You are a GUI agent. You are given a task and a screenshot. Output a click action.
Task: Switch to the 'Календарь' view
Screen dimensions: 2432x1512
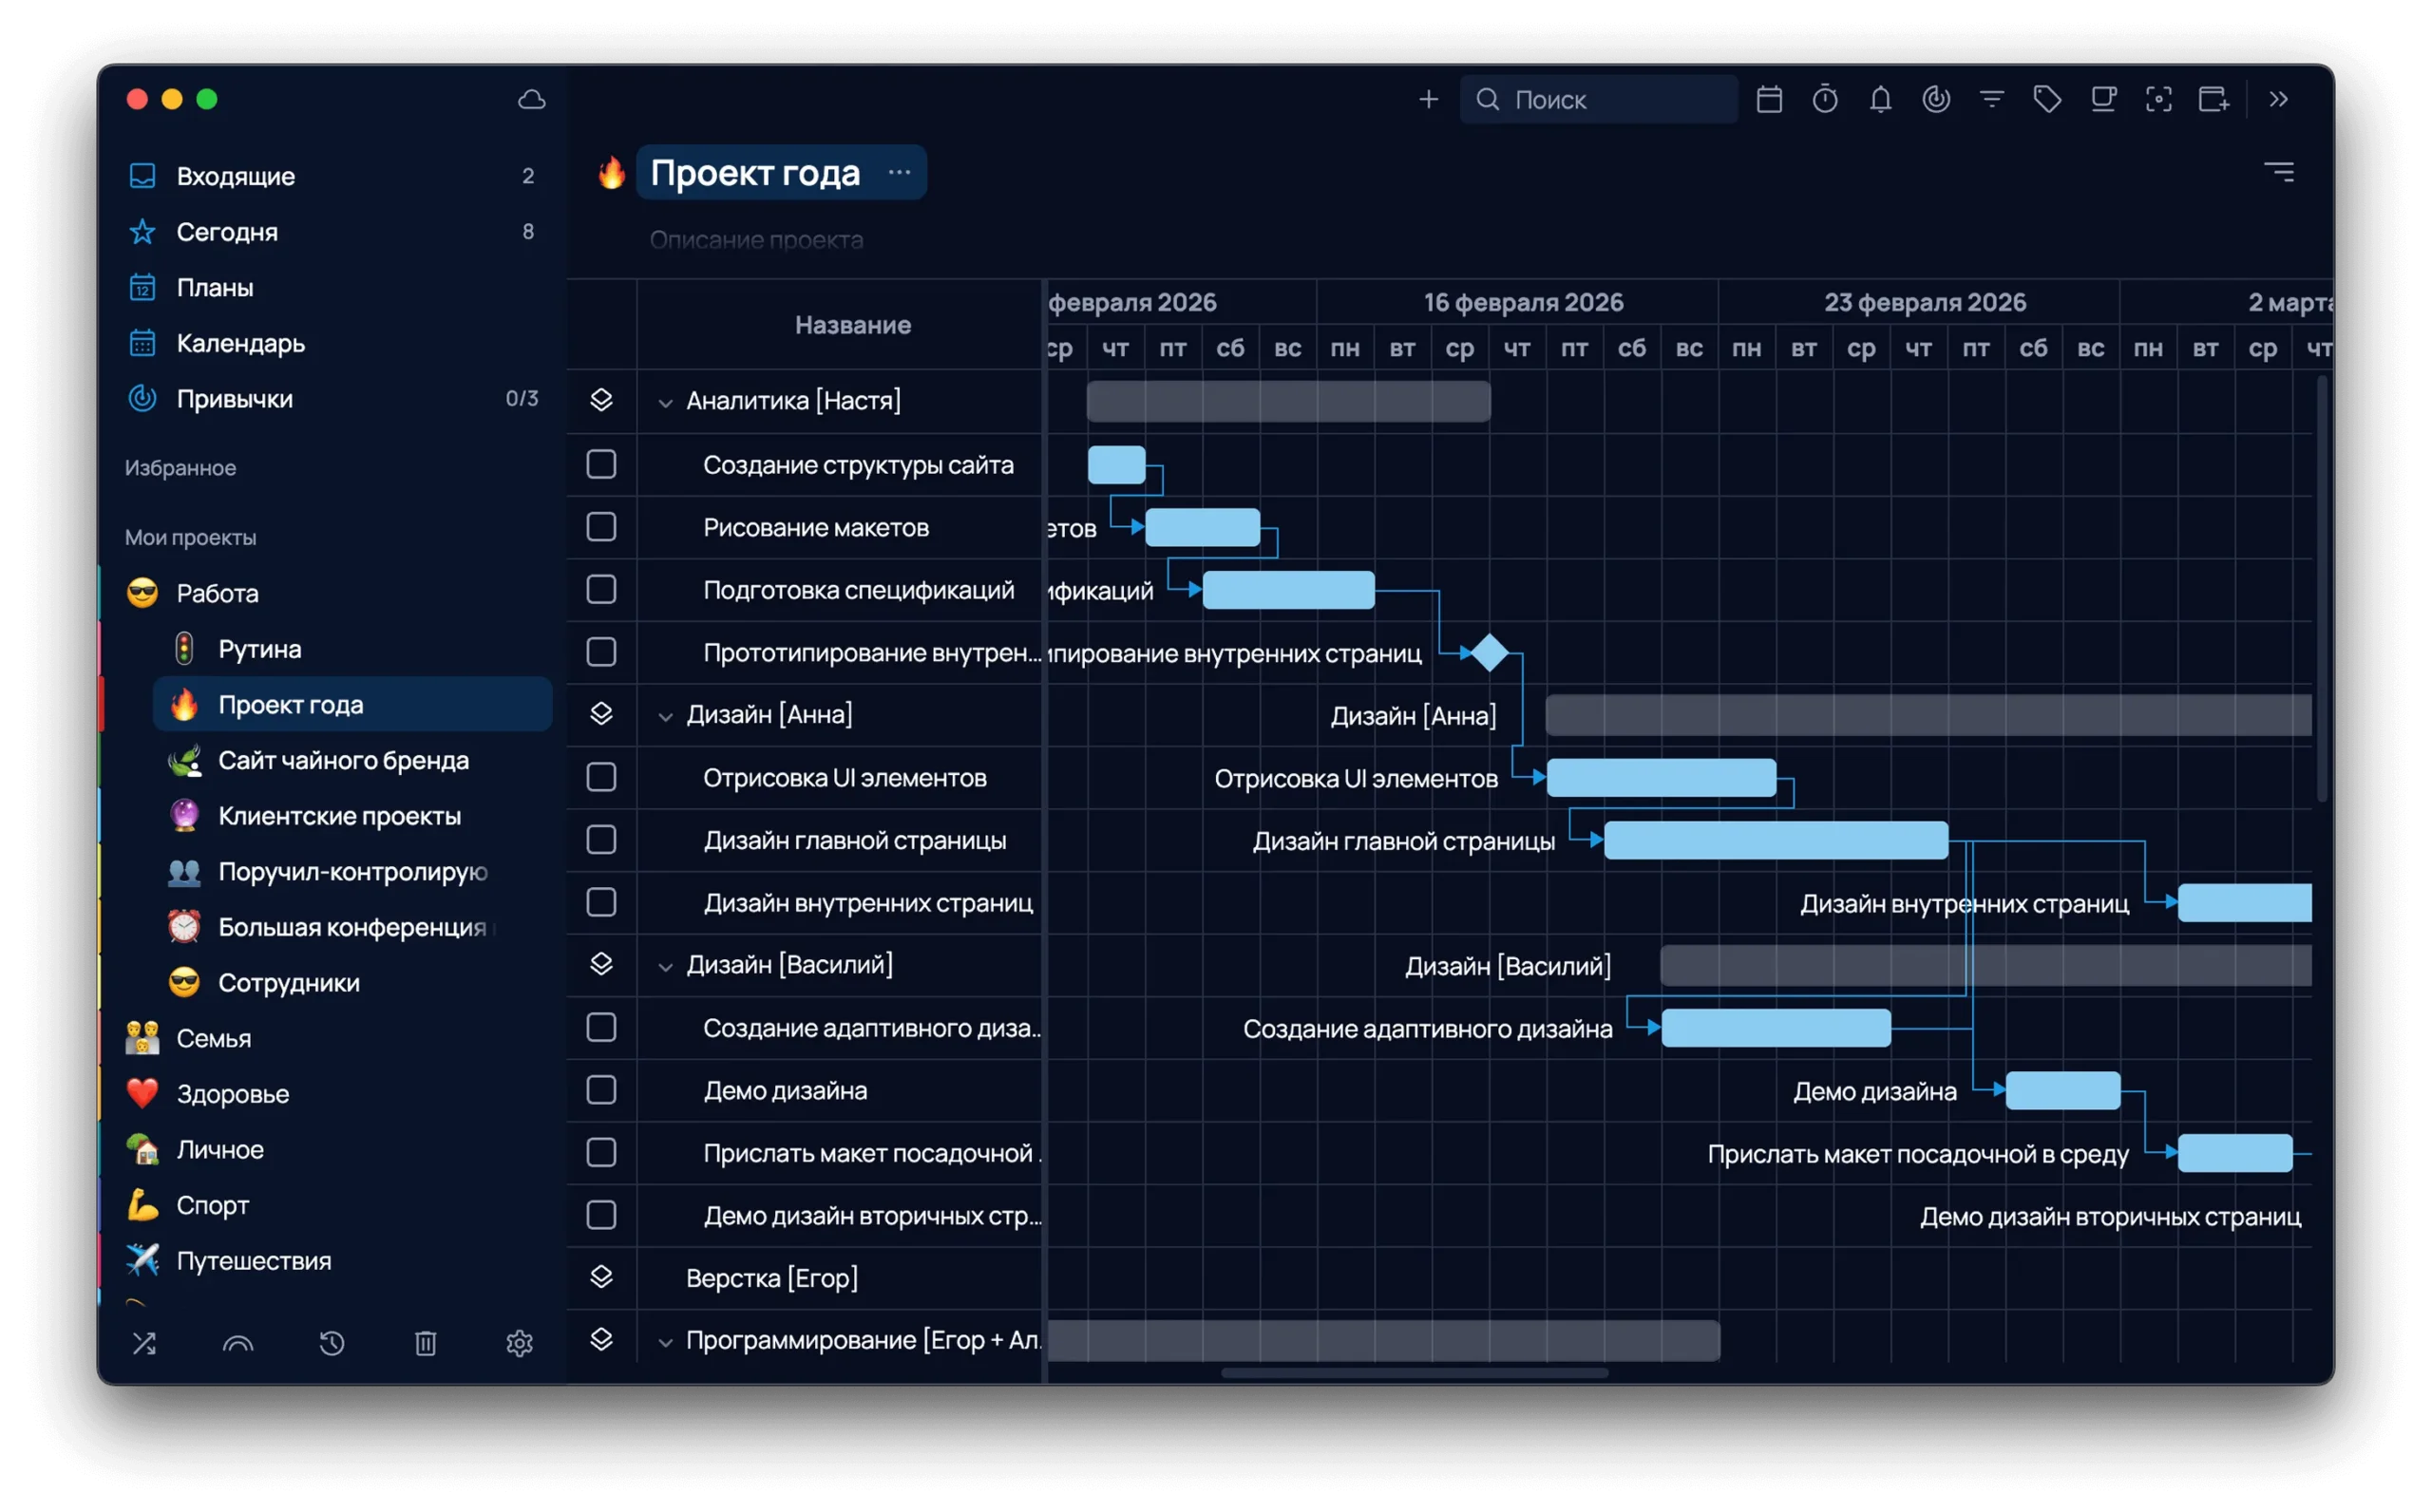tap(241, 343)
